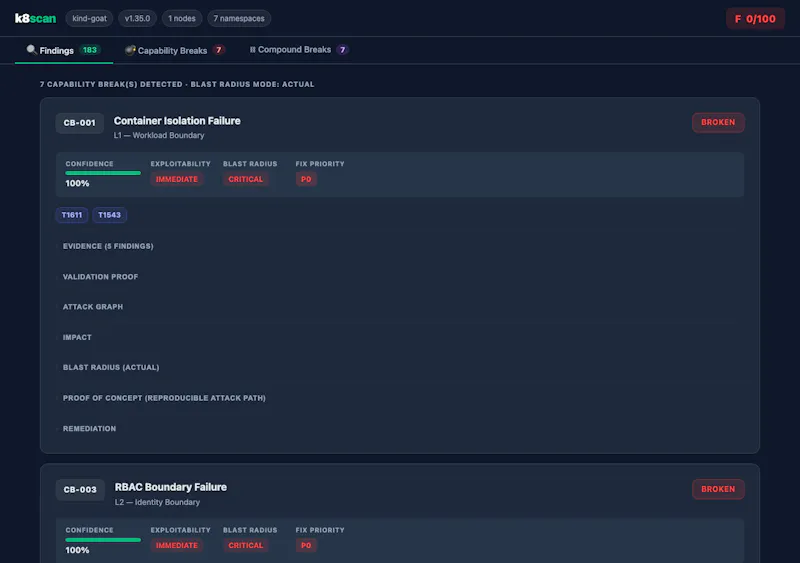Click L2 — Identity Boundary subtitle
The height and width of the screenshot is (563, 800).
click(x=157, y=502)
